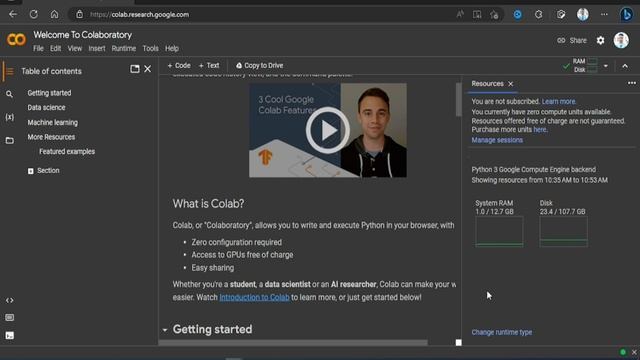Click the browser address bar URL
The image size is (640, 360).
[140, 15]
